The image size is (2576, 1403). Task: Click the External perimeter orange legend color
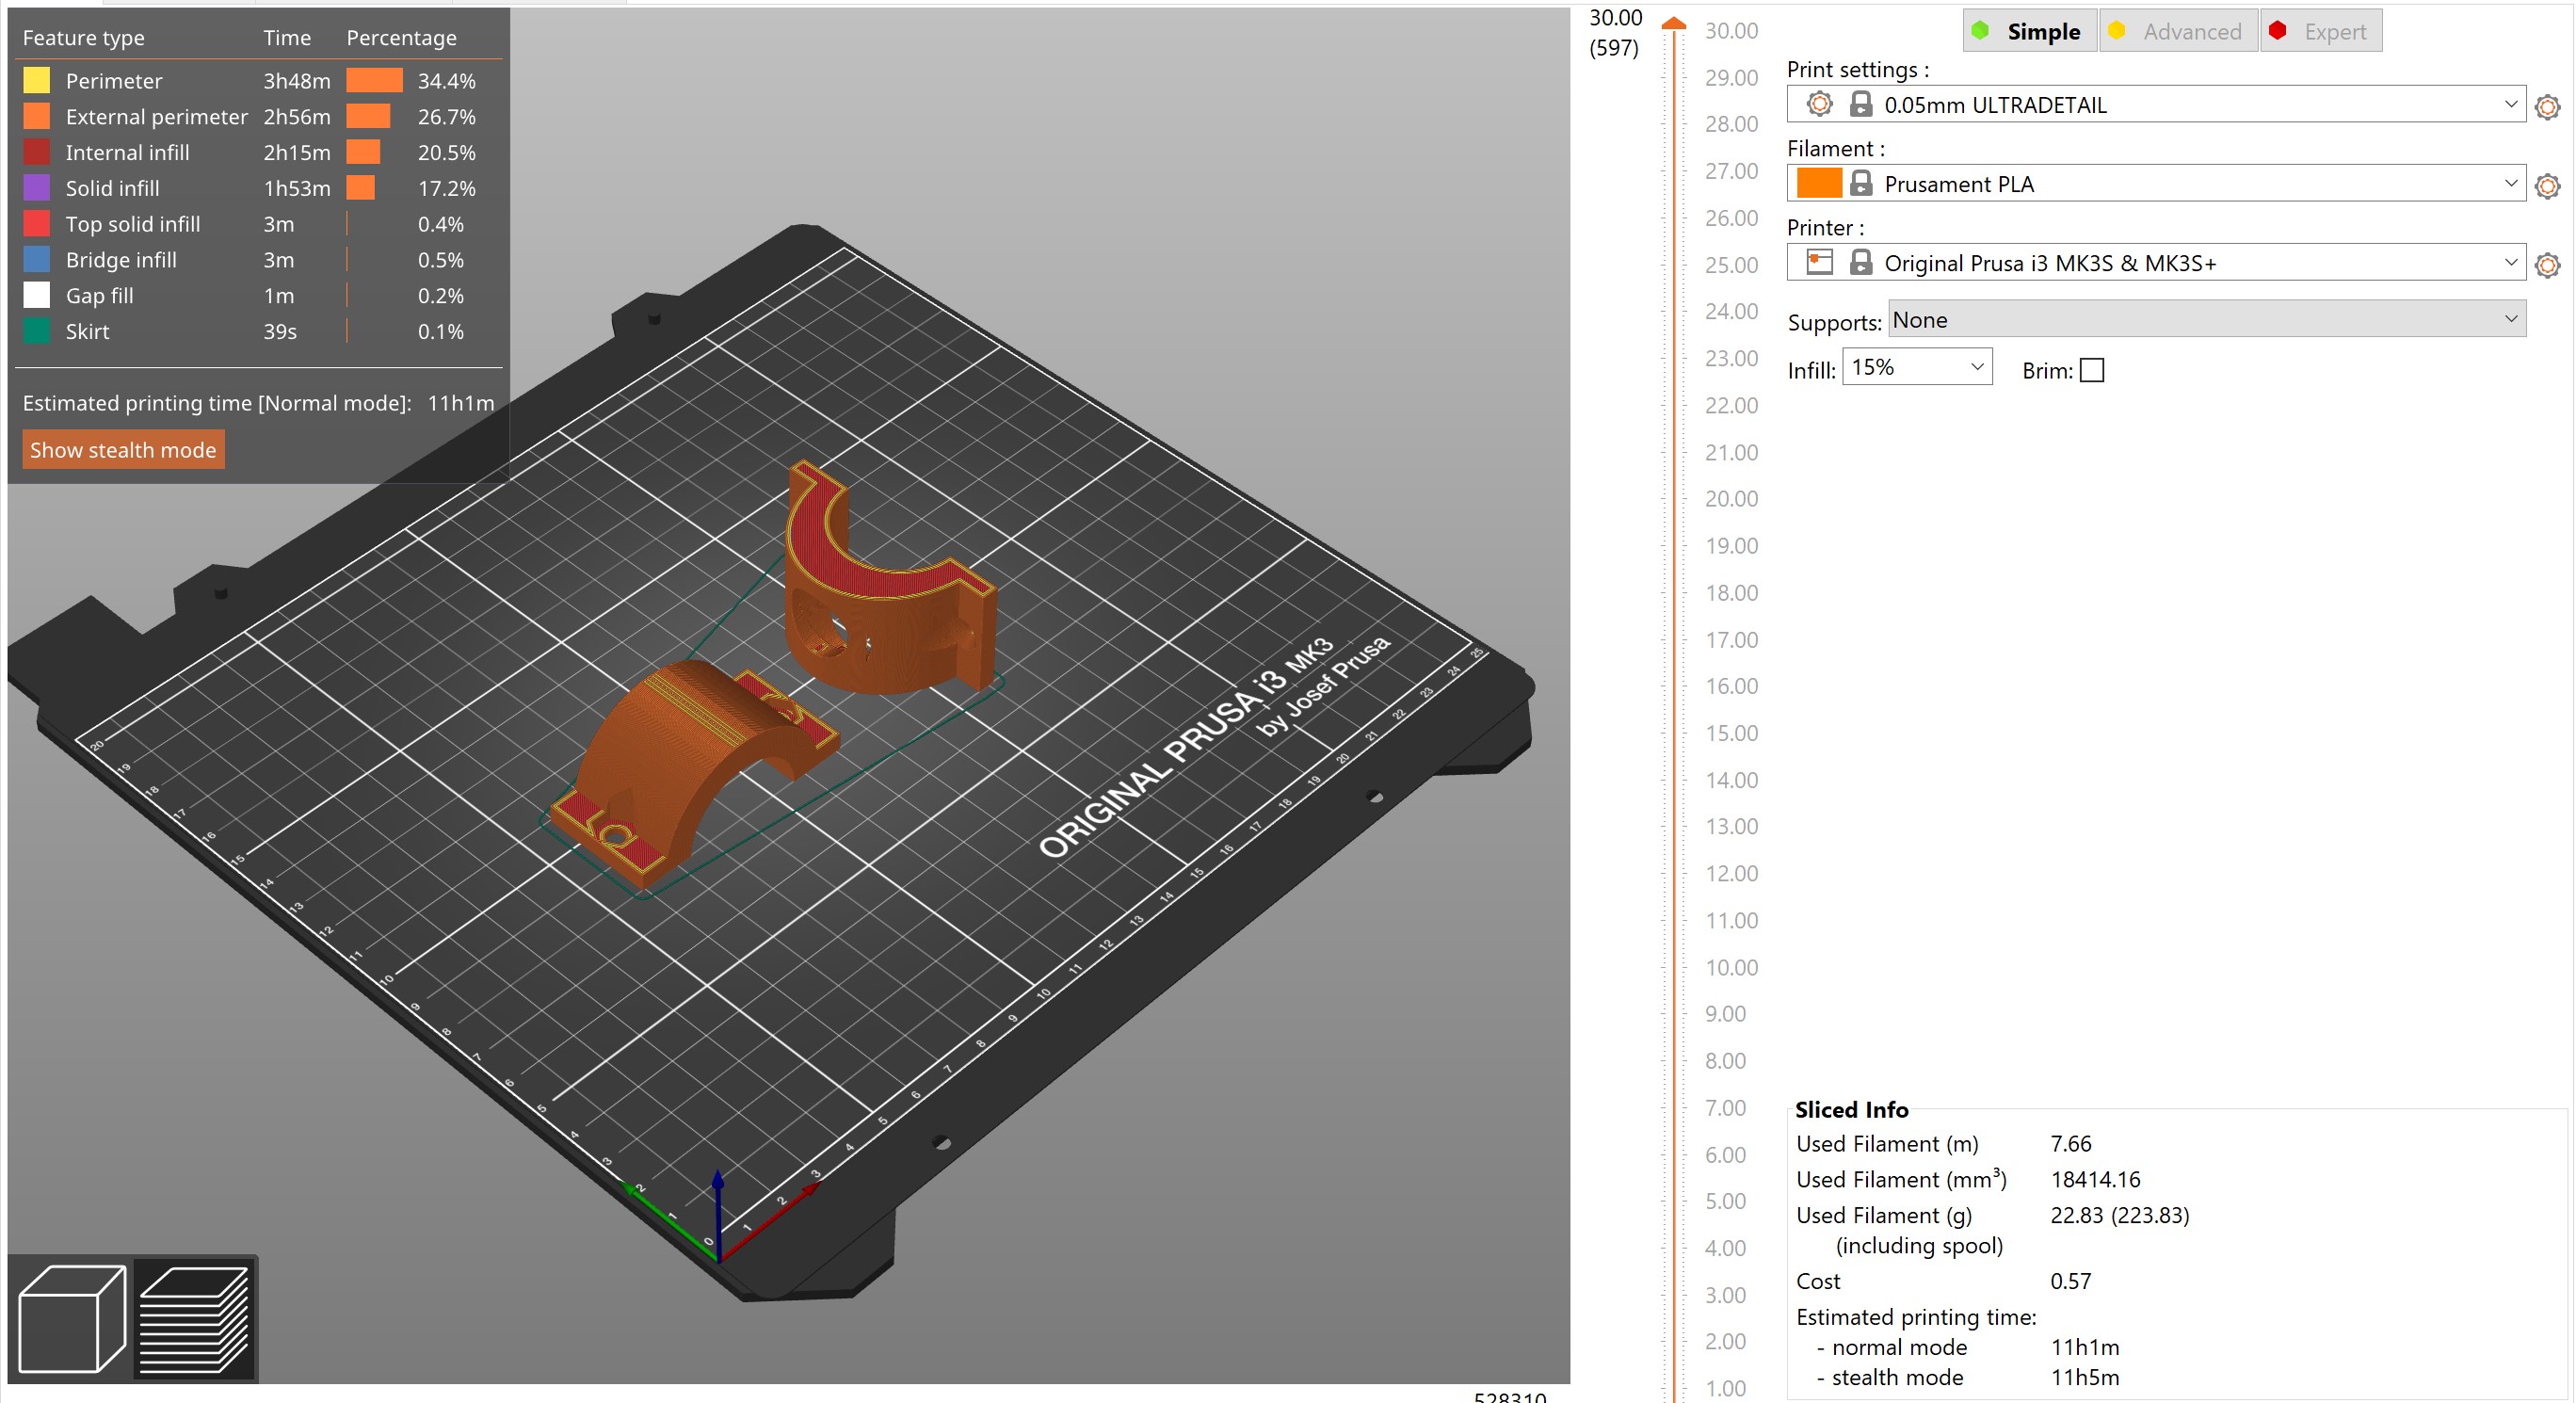[x=37, y=116]
